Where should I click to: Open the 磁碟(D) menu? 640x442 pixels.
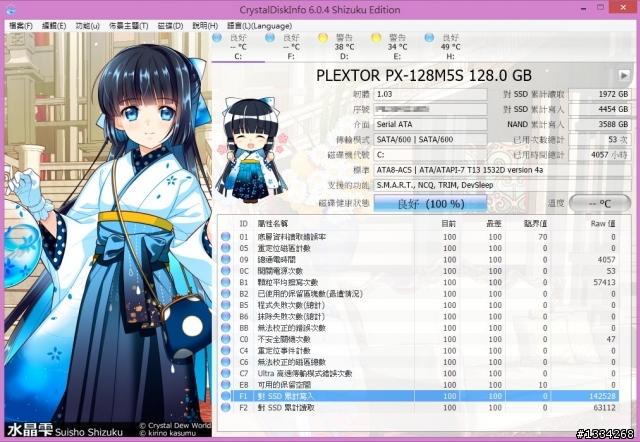click(x=170, y=26)
